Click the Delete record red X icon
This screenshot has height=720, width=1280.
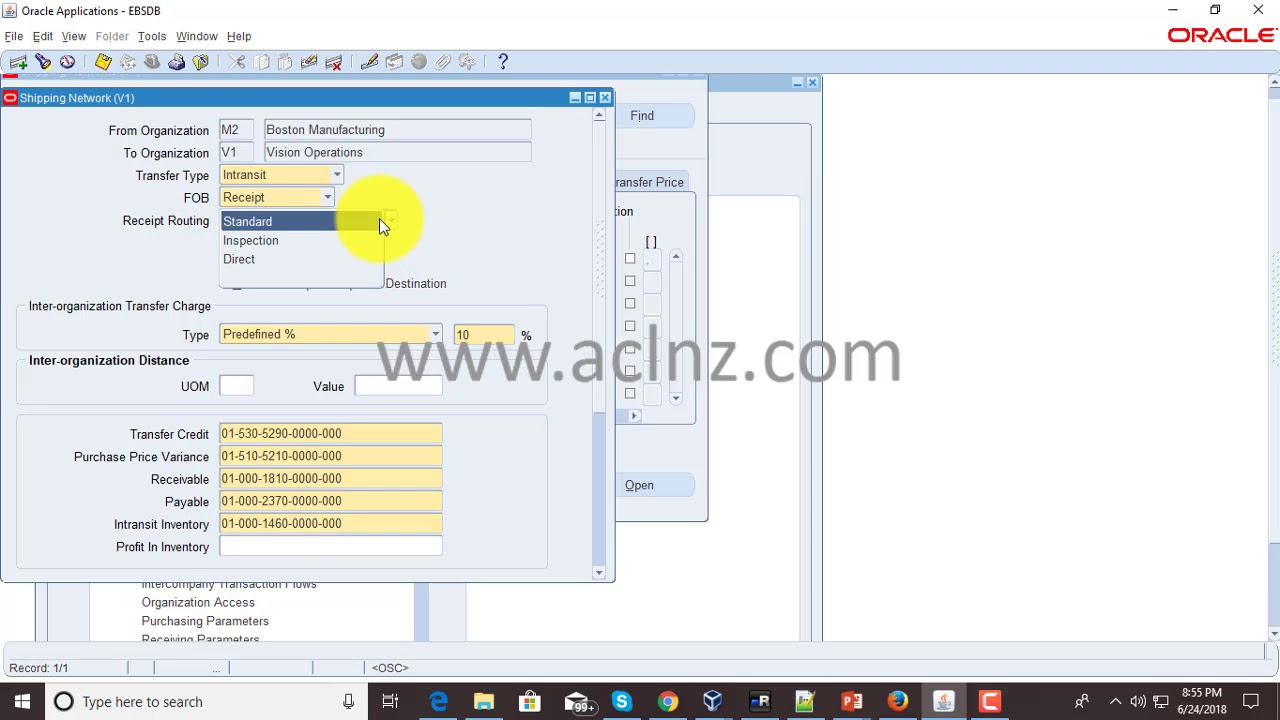pos(334,62)
